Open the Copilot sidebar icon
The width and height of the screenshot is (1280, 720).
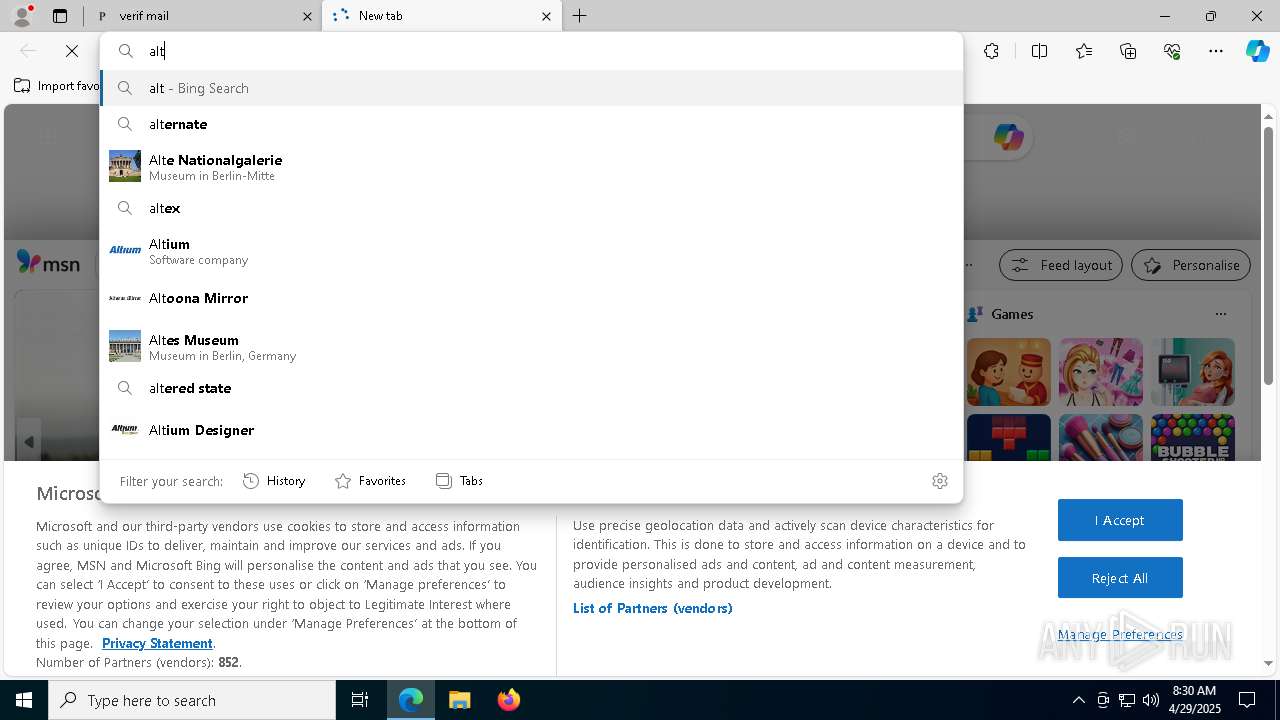[1257, 51]
